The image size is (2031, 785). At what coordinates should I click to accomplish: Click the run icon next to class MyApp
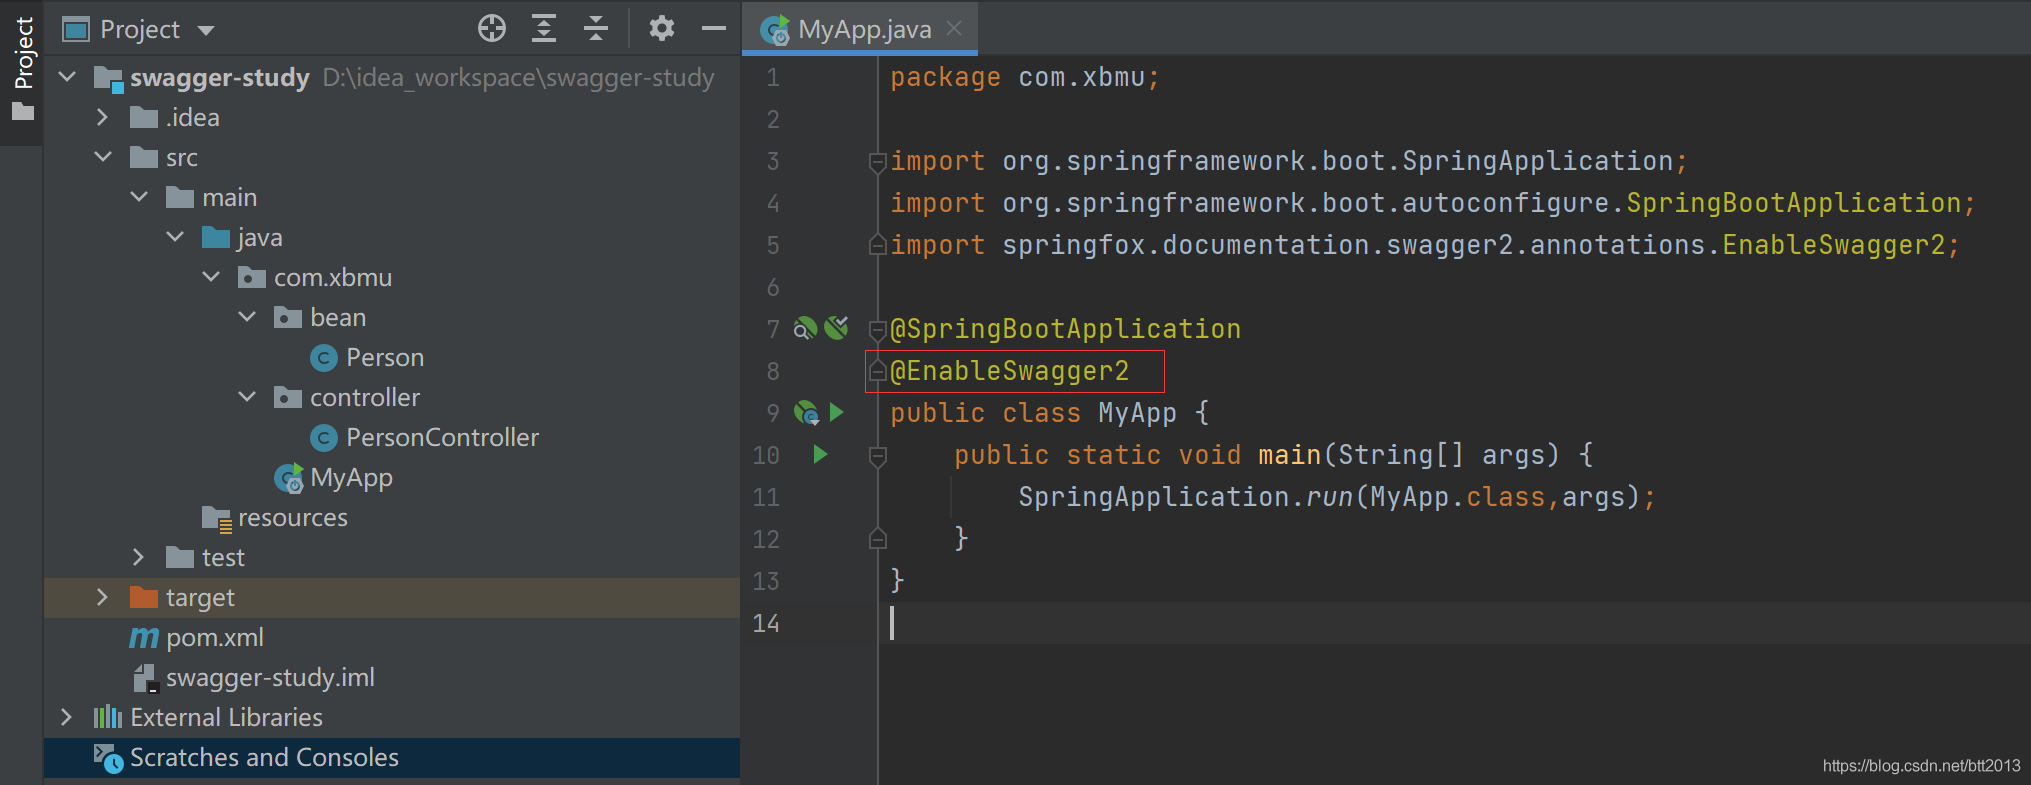point(837,413)
